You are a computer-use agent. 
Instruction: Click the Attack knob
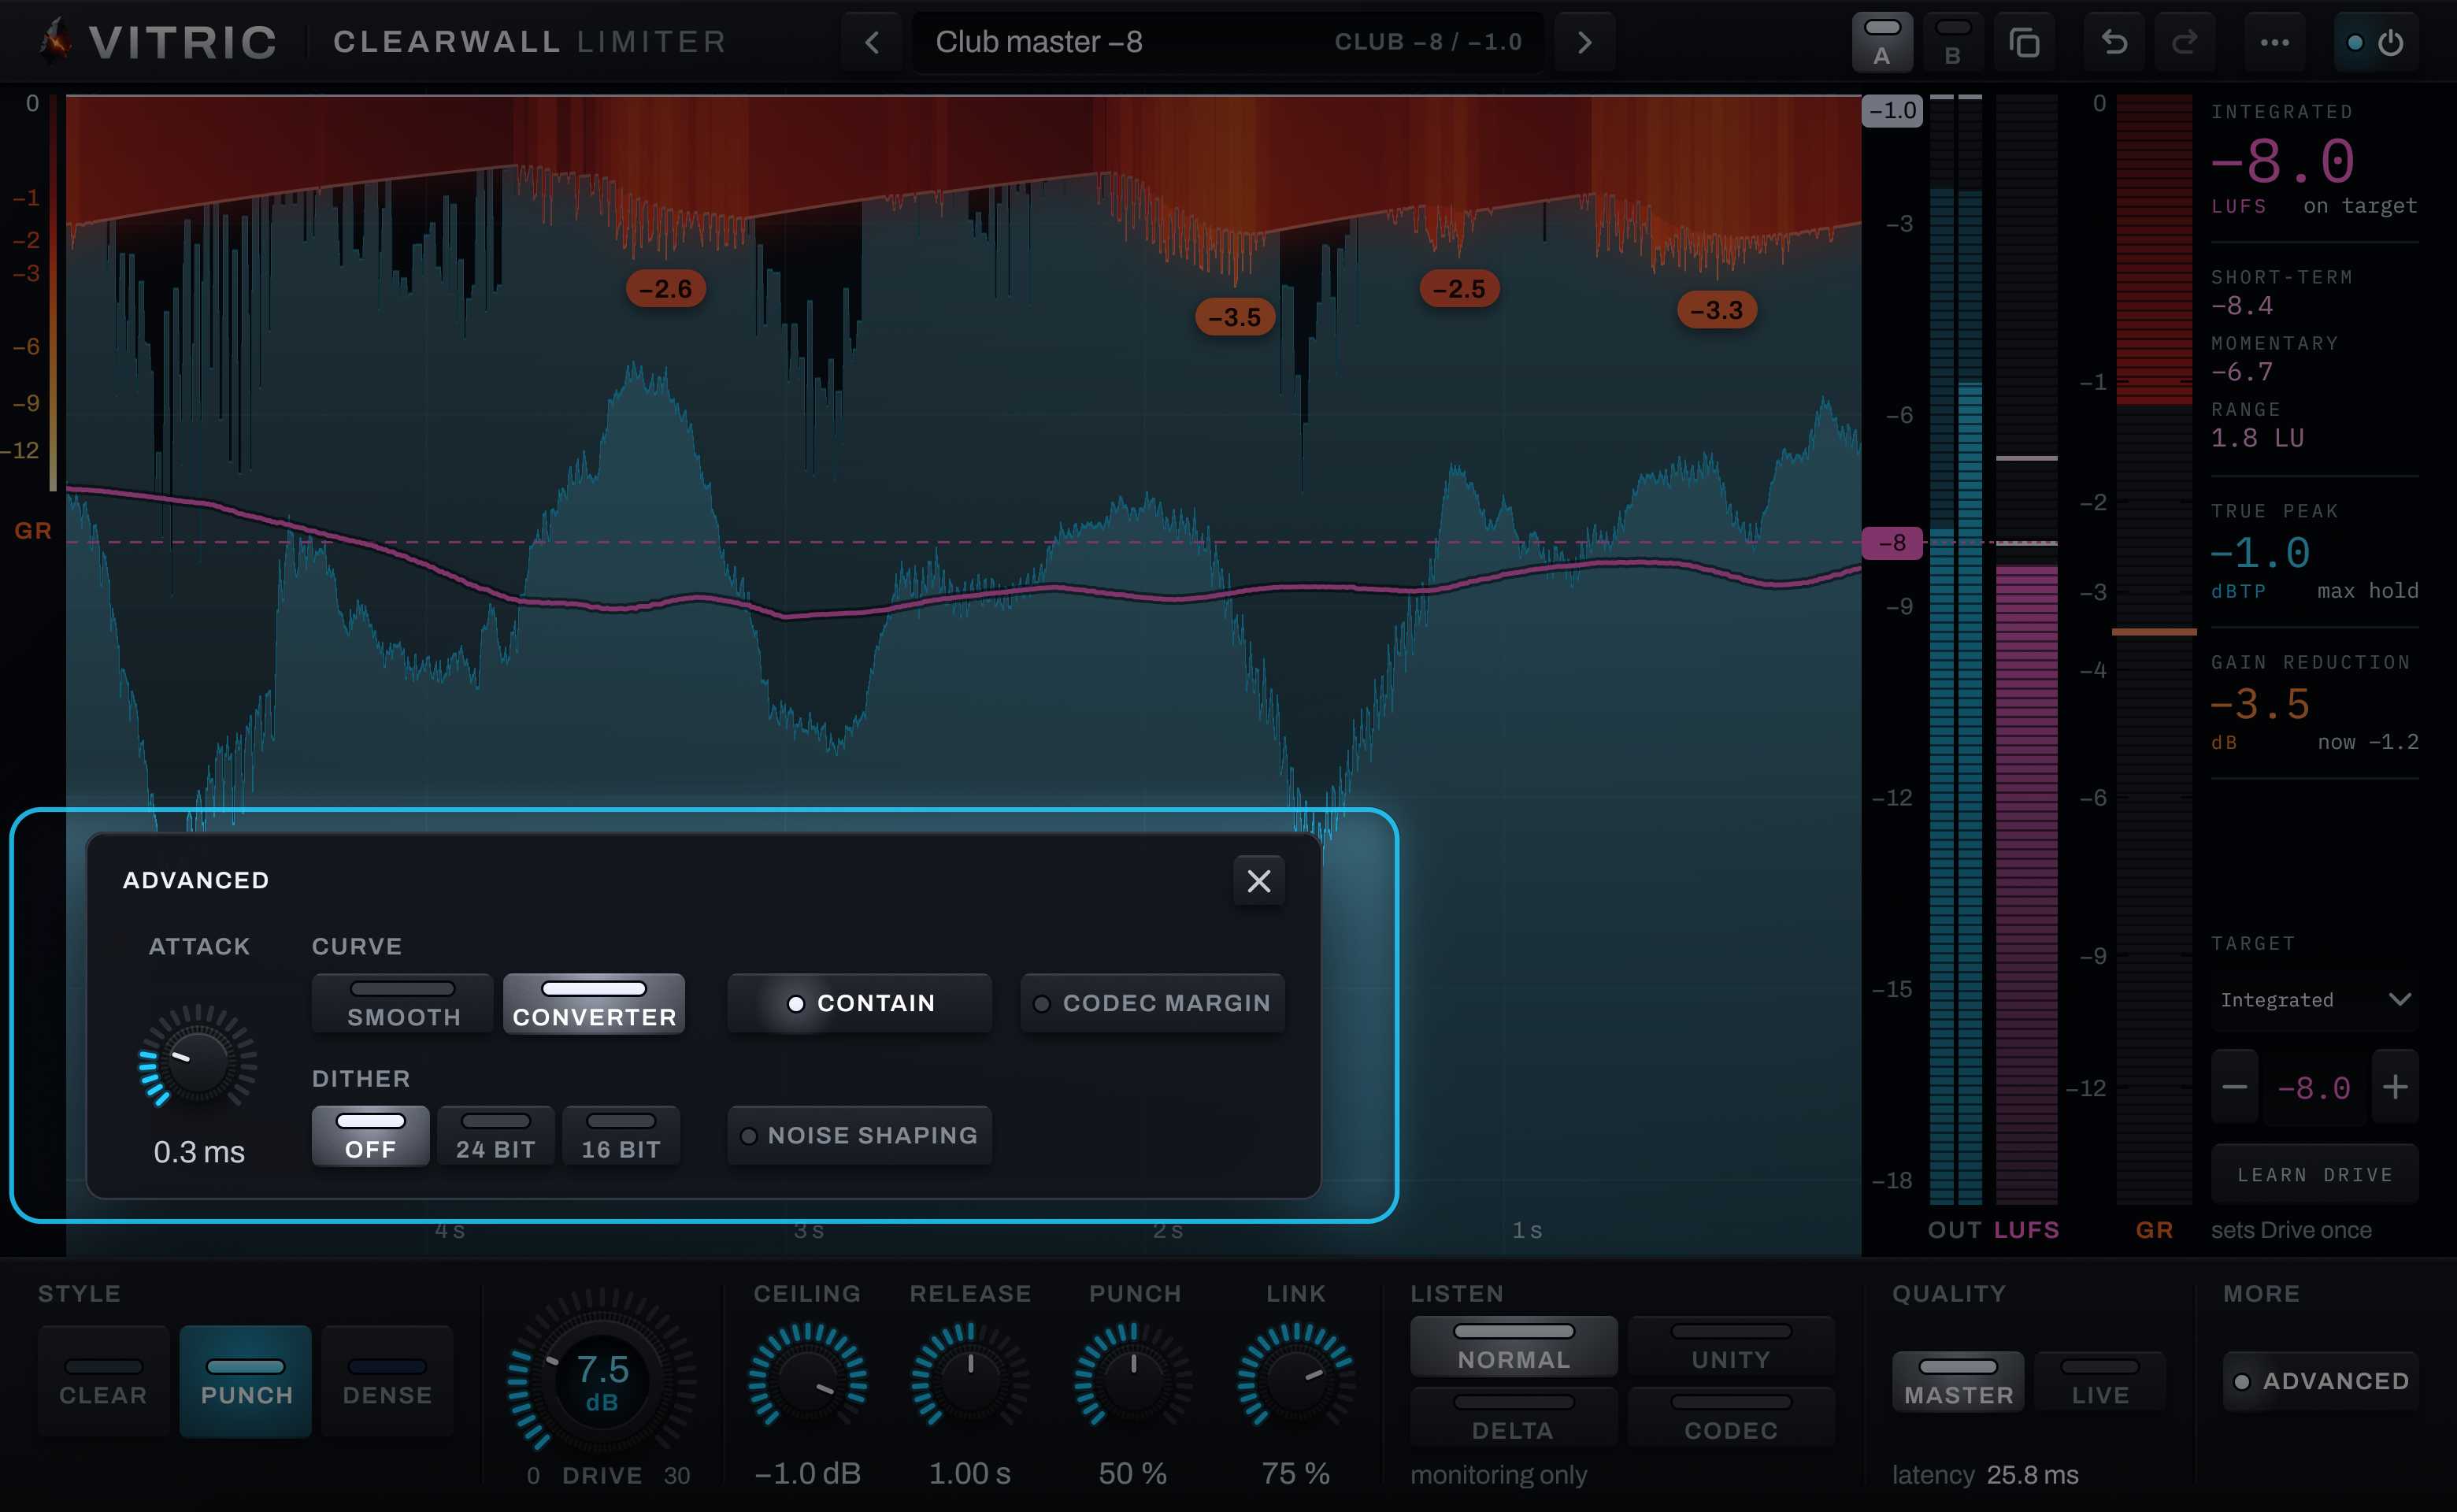(198, 1062)
